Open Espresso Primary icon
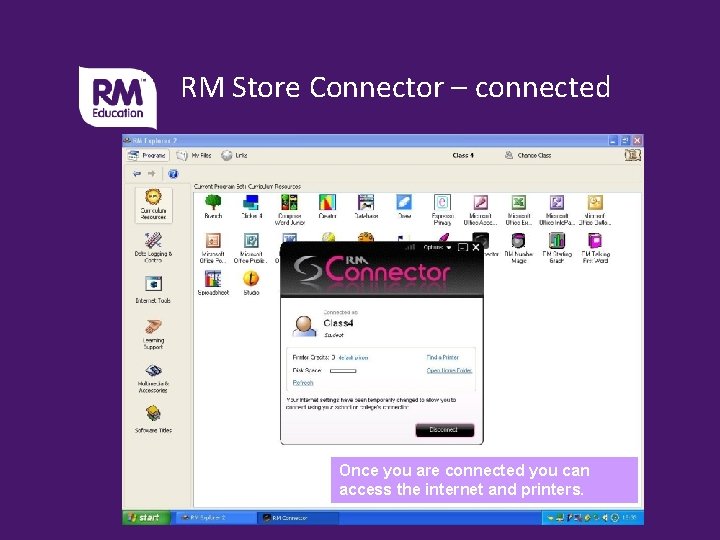 click(442, 209)
